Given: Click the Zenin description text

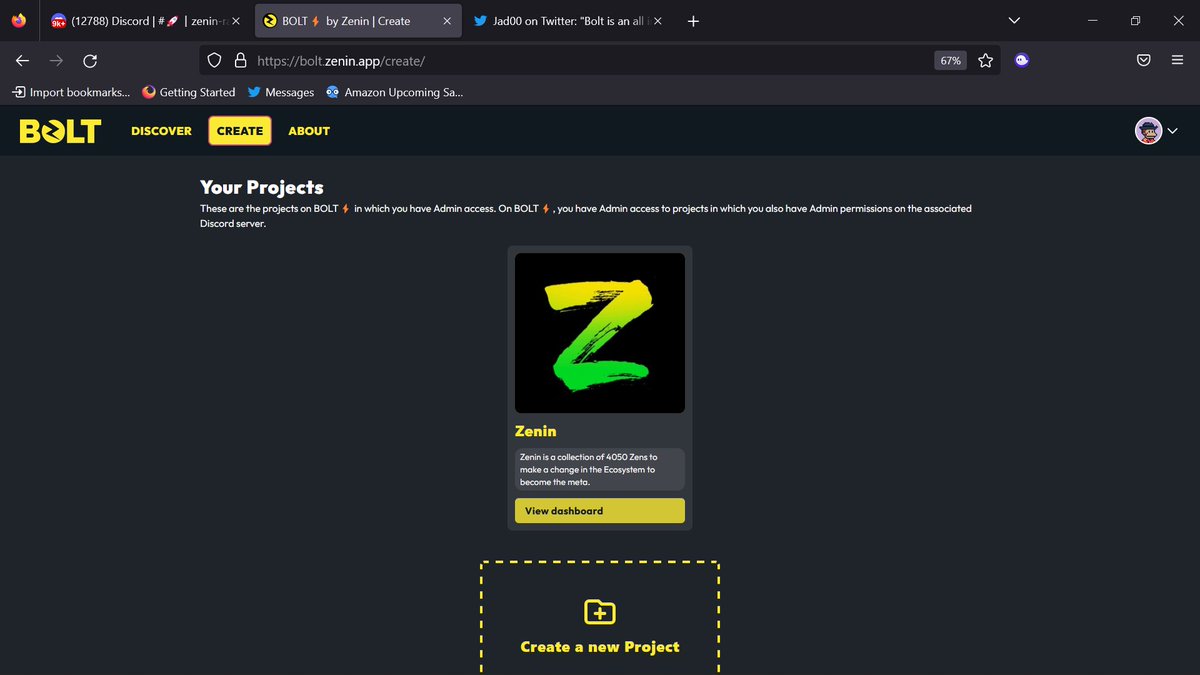Looking at the screenshot, I should (588, 469).
